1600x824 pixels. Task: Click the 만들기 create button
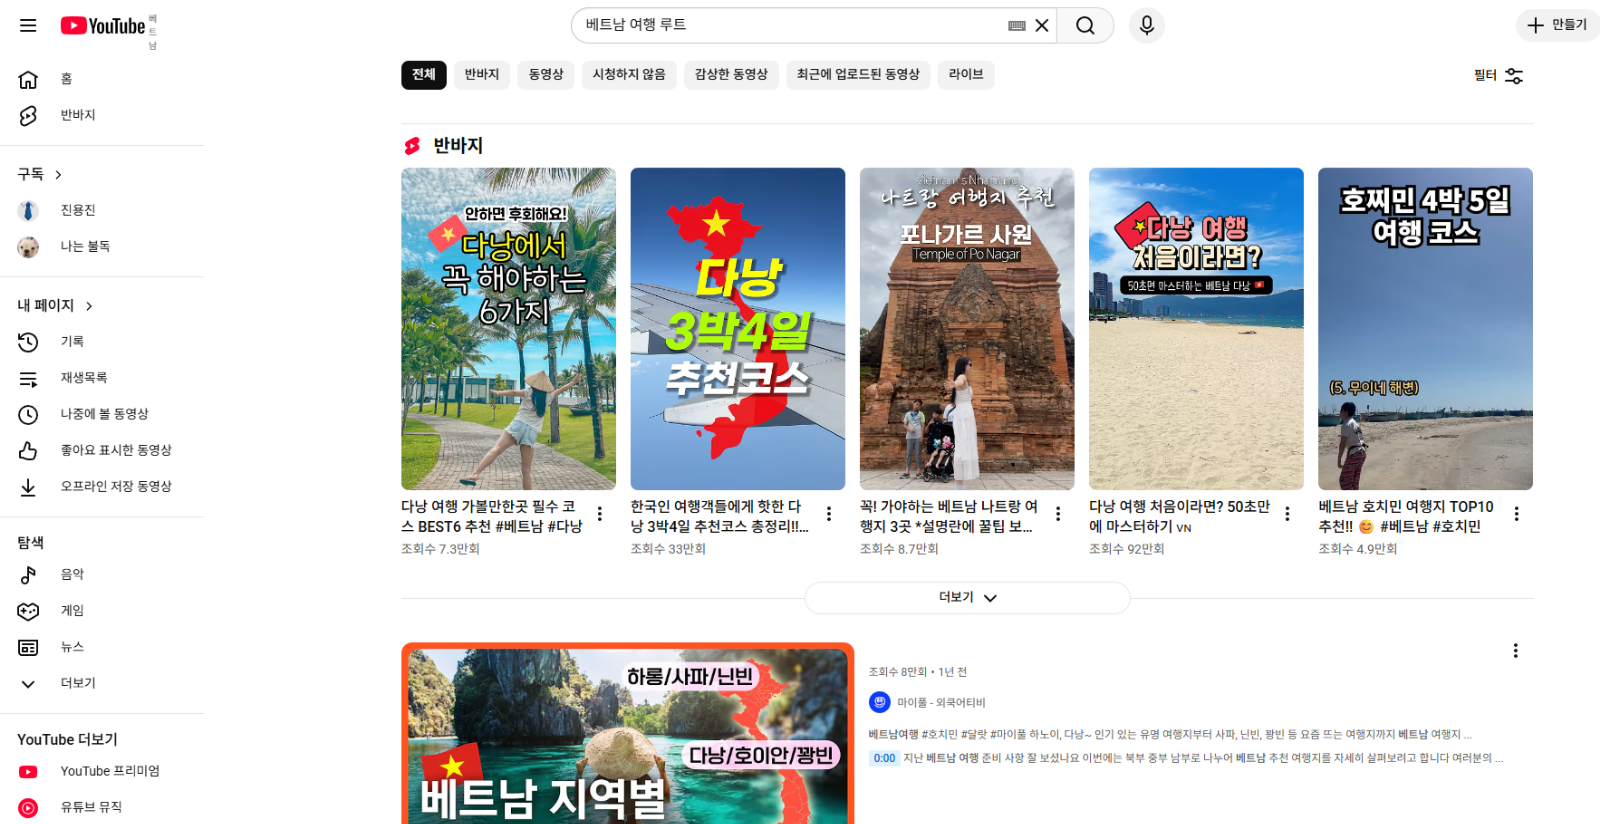1558,25
